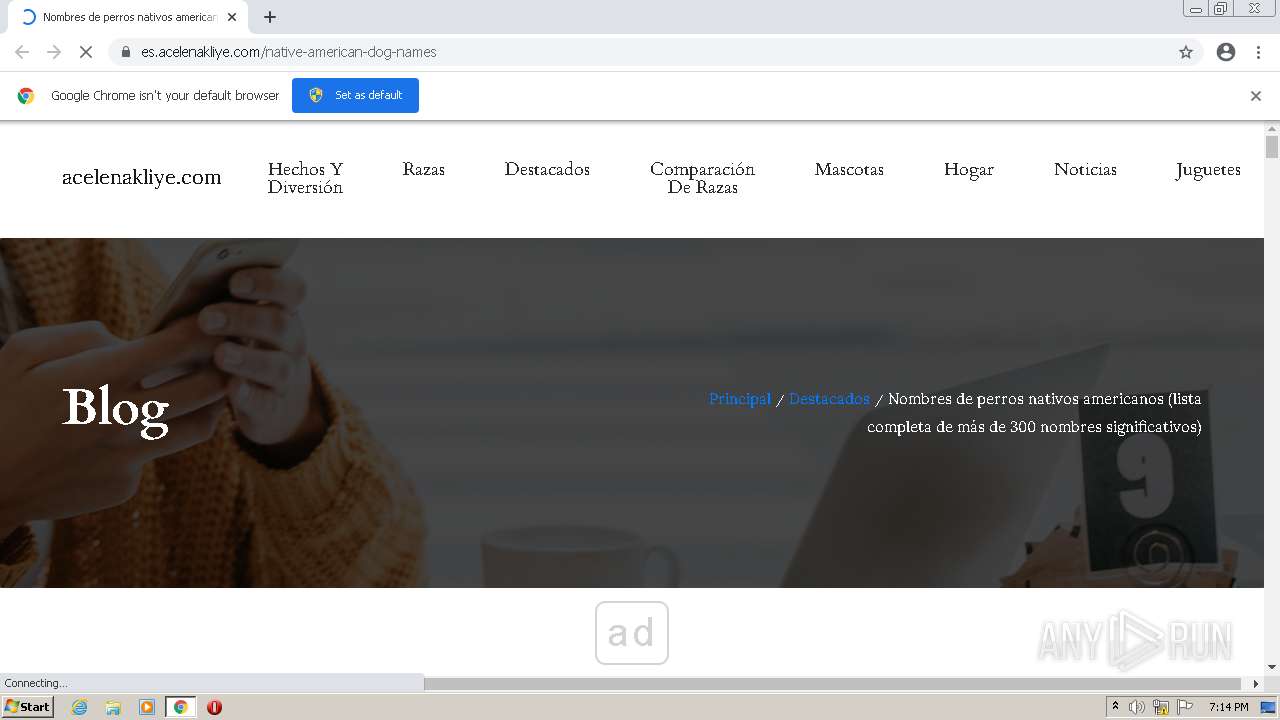
Task: Open the volume speaker tray icon
Action: click(x=1137, y=707)
